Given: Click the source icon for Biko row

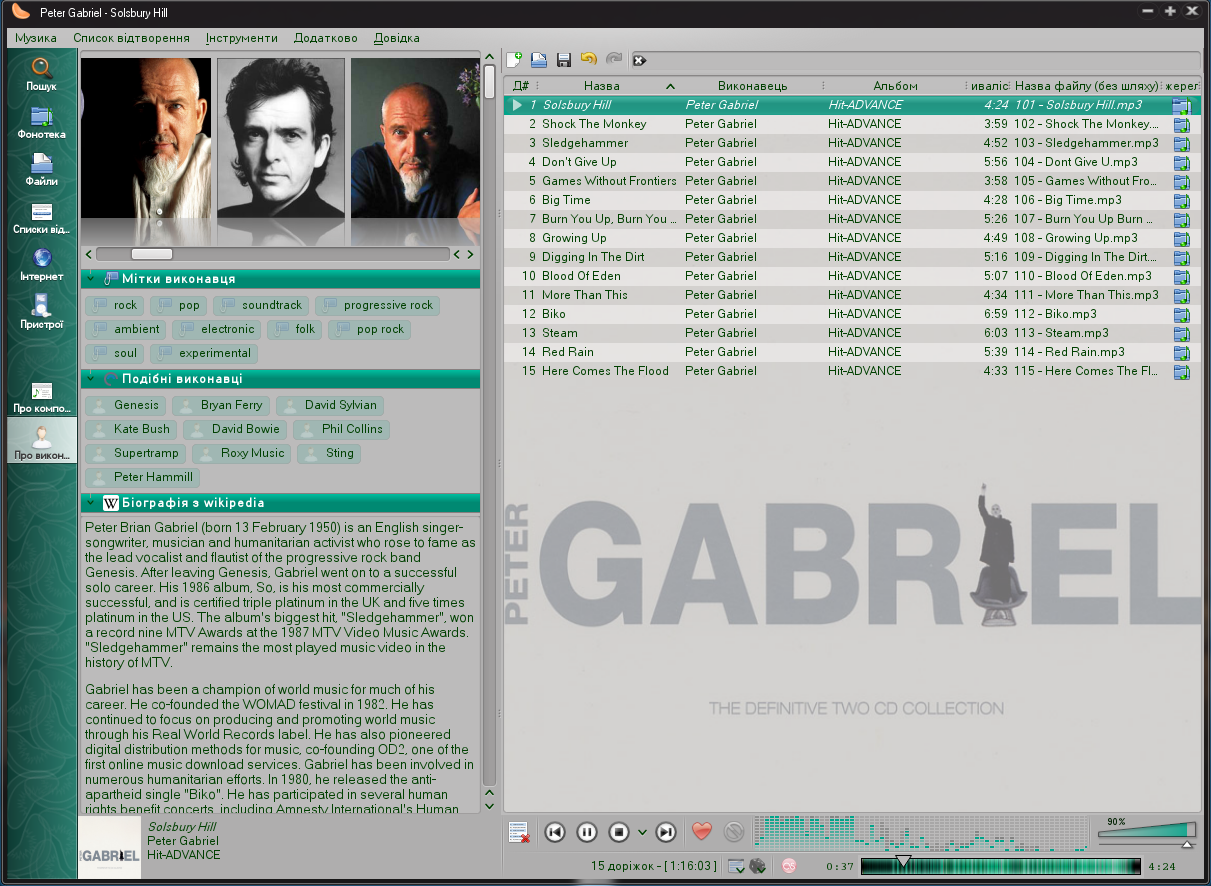Looking at the screenshot, I should (x=1182, y=314).
